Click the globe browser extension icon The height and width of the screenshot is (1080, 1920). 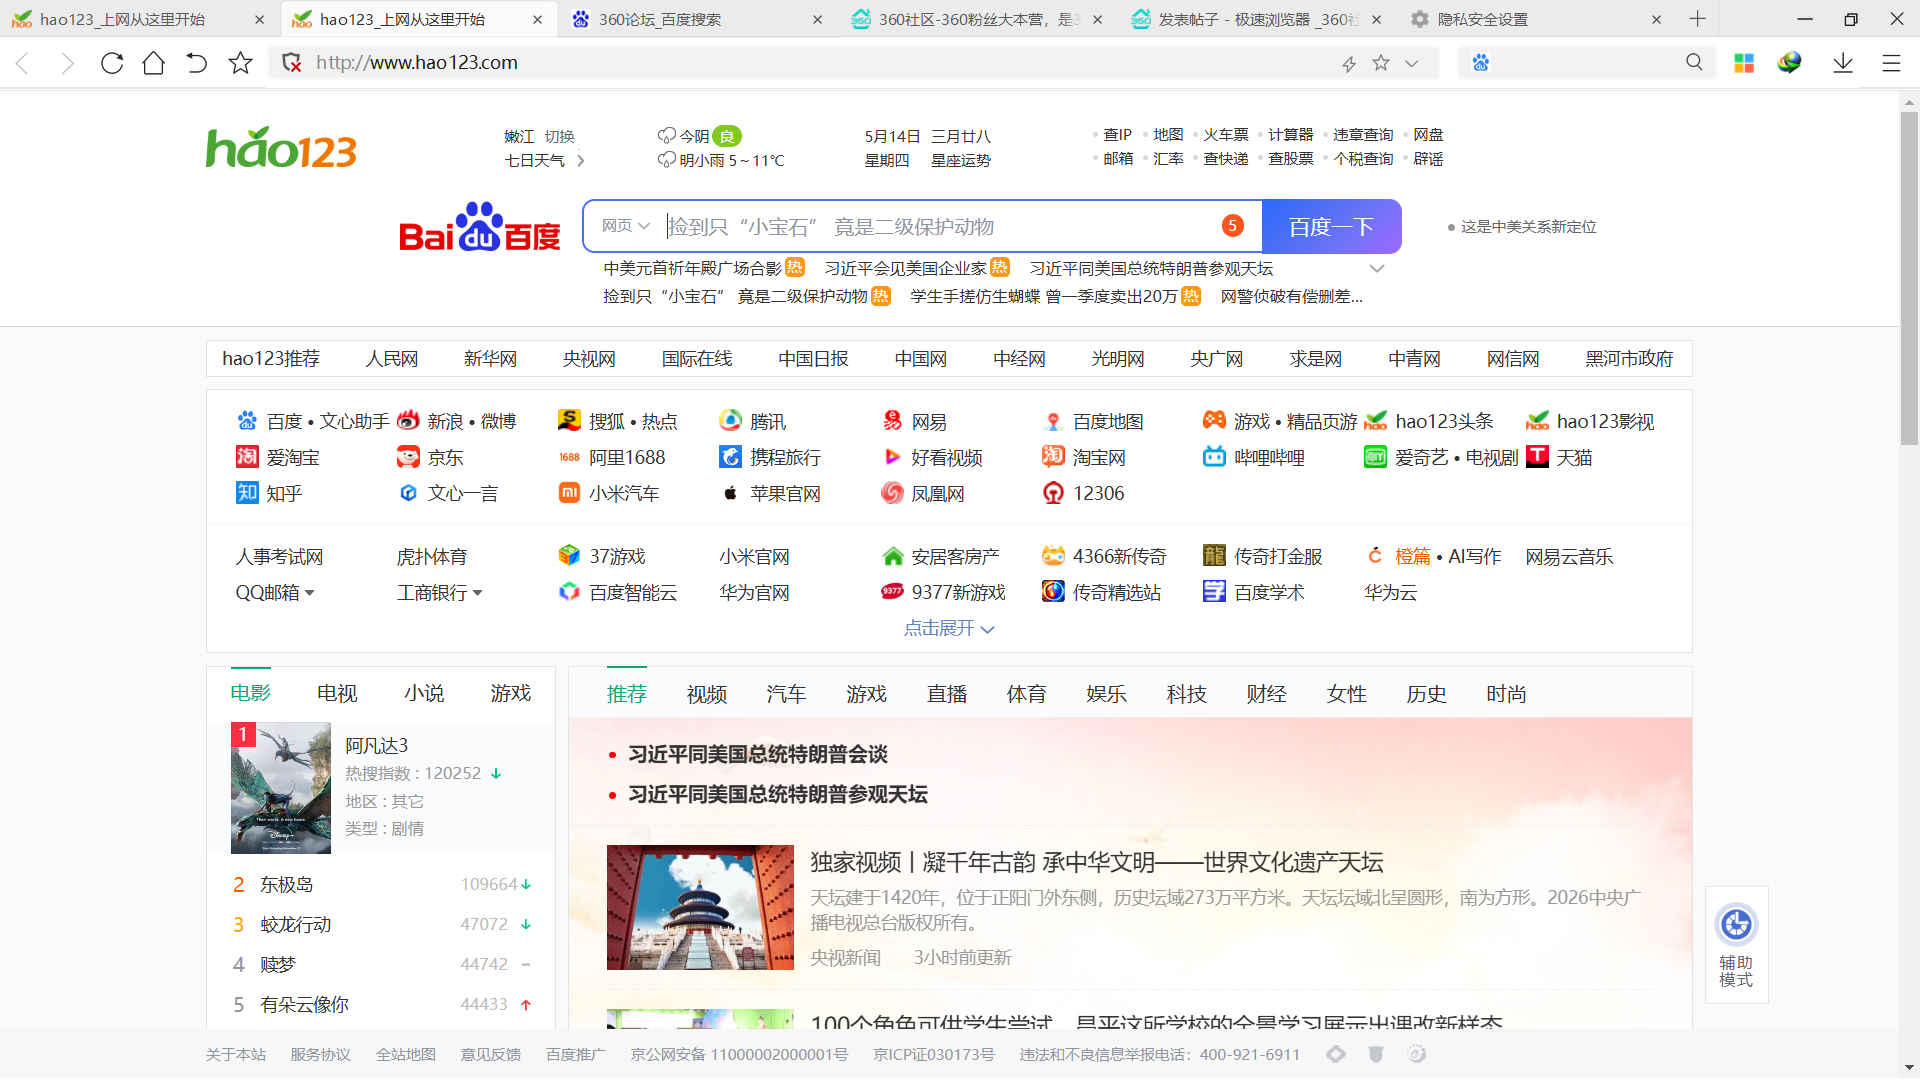[x=1789, y=63]
